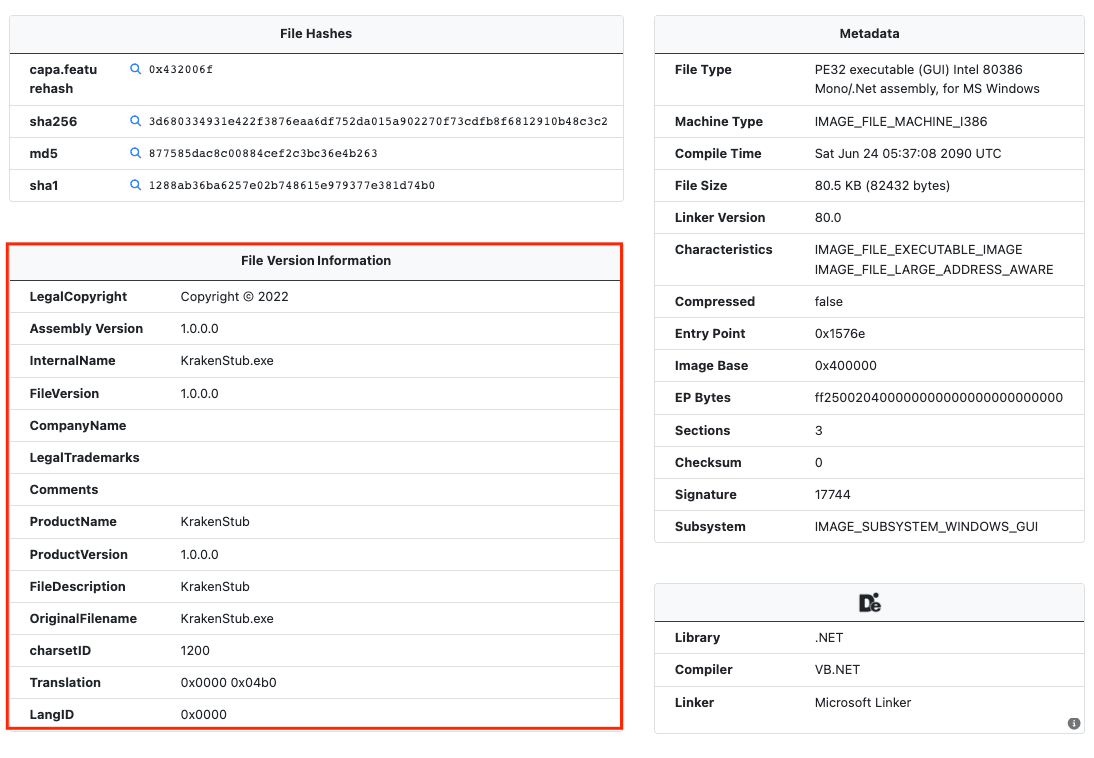Click the OriginalFilename value KrakenStub.exe
This screenshot has height=758, width=1094.
pyautogui.click(x=227, y=618)
